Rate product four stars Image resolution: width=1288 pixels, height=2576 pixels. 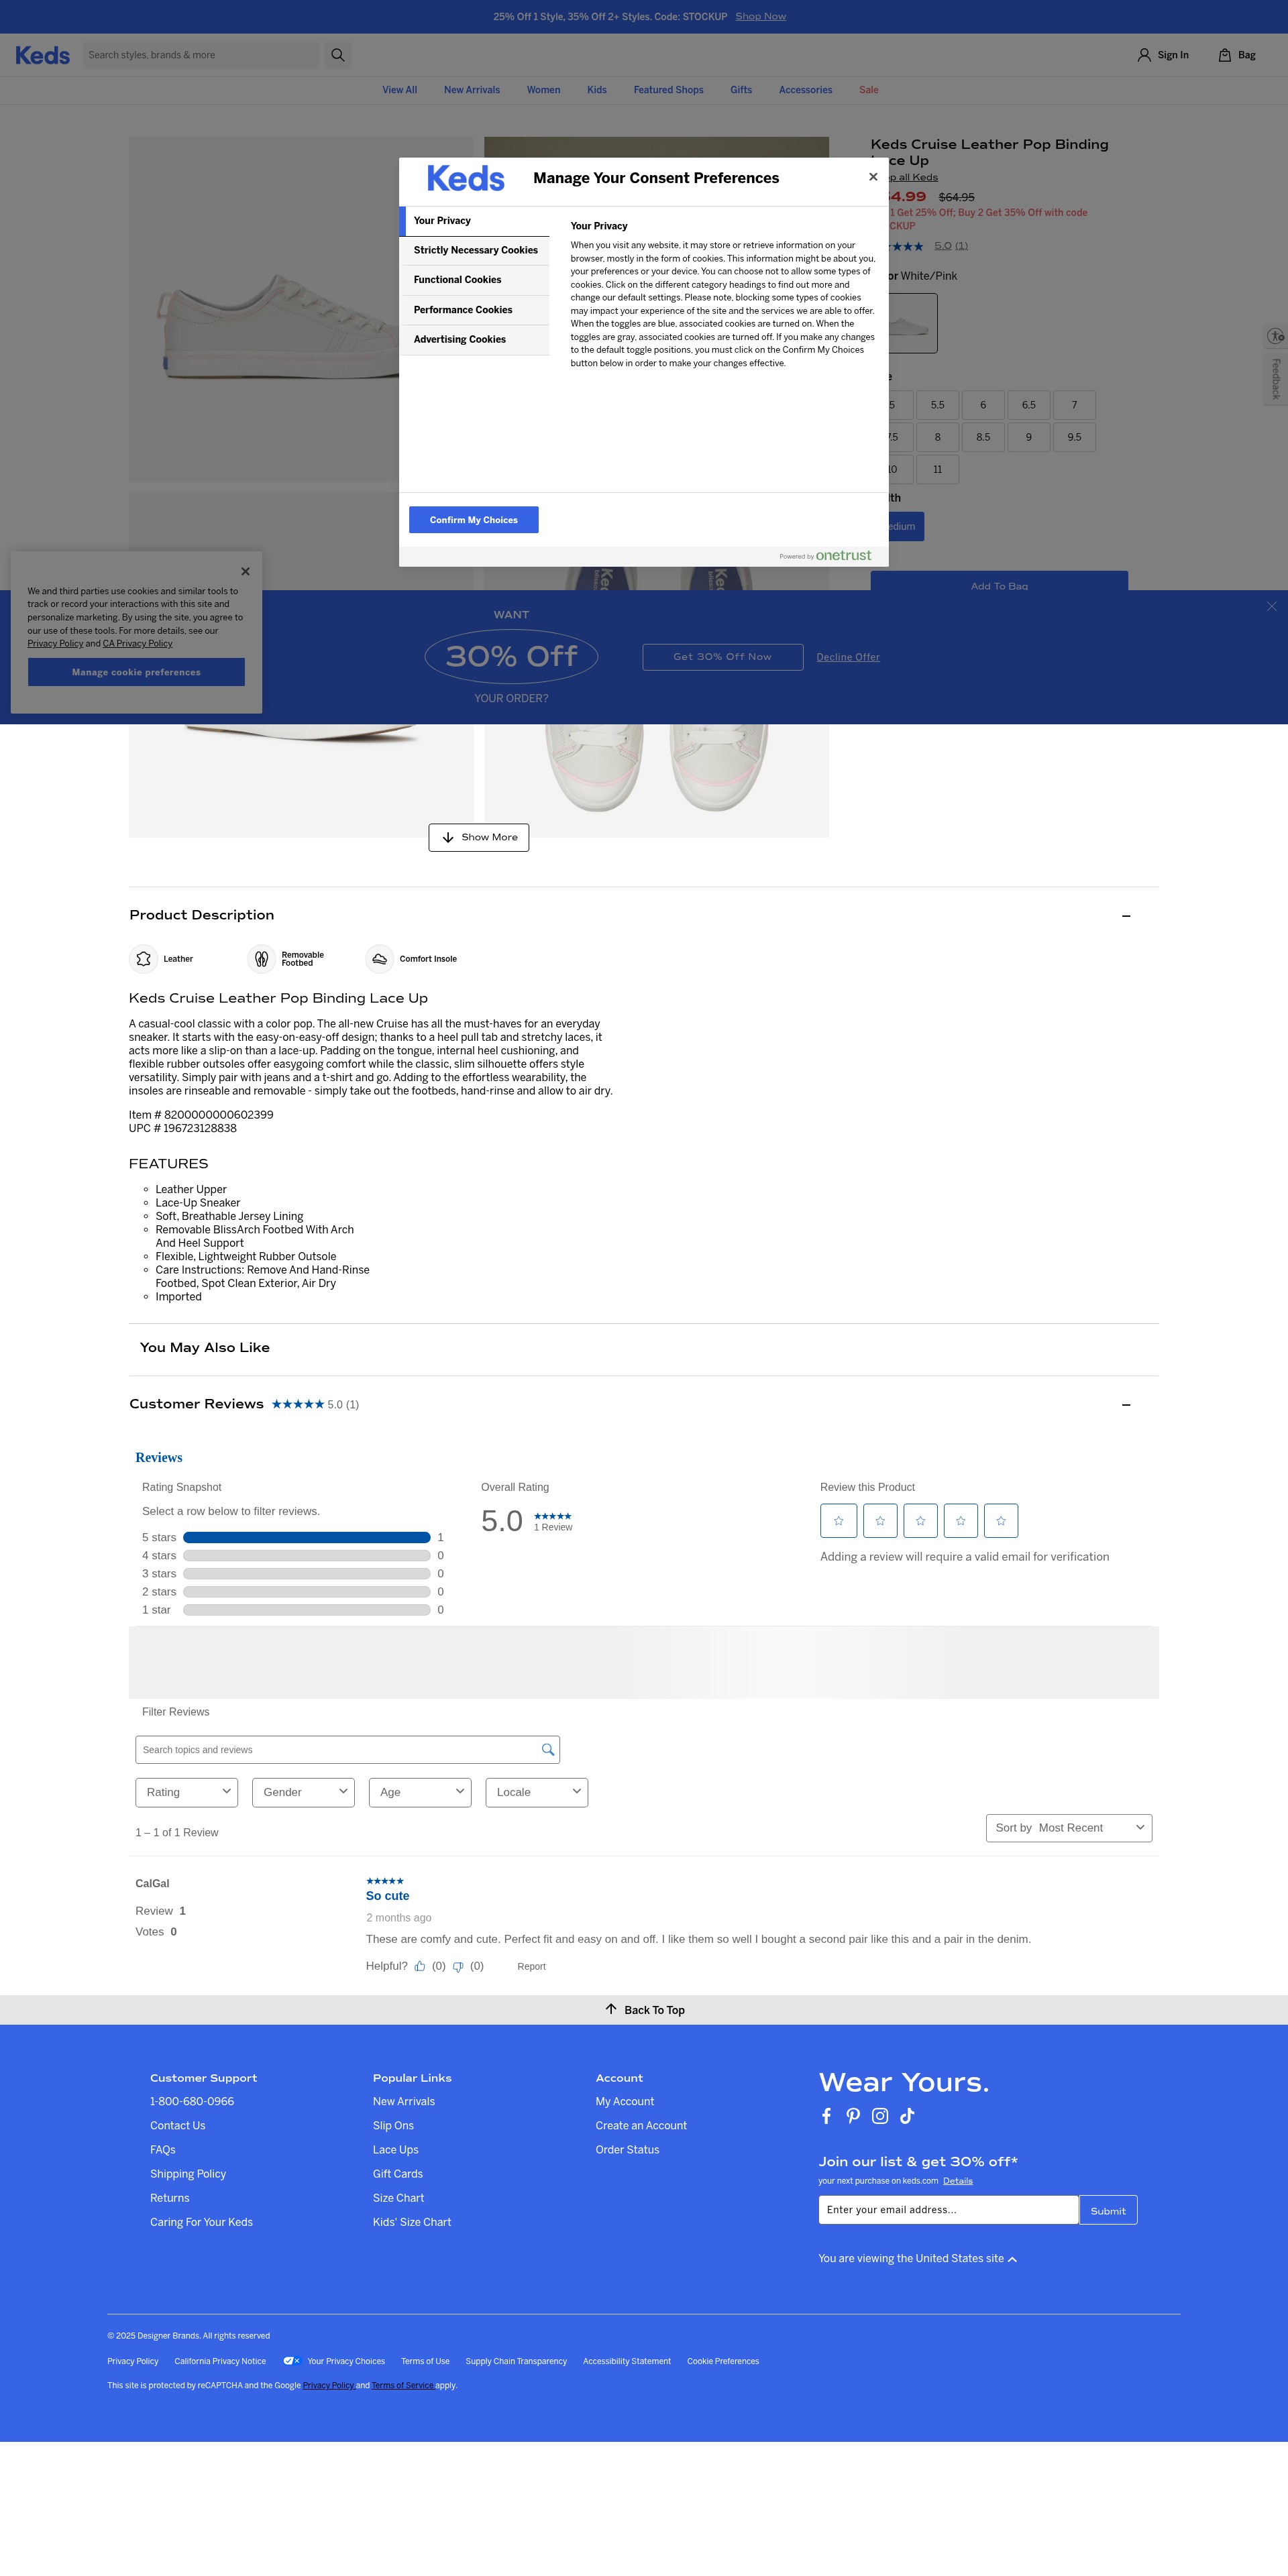point(960,1520)
